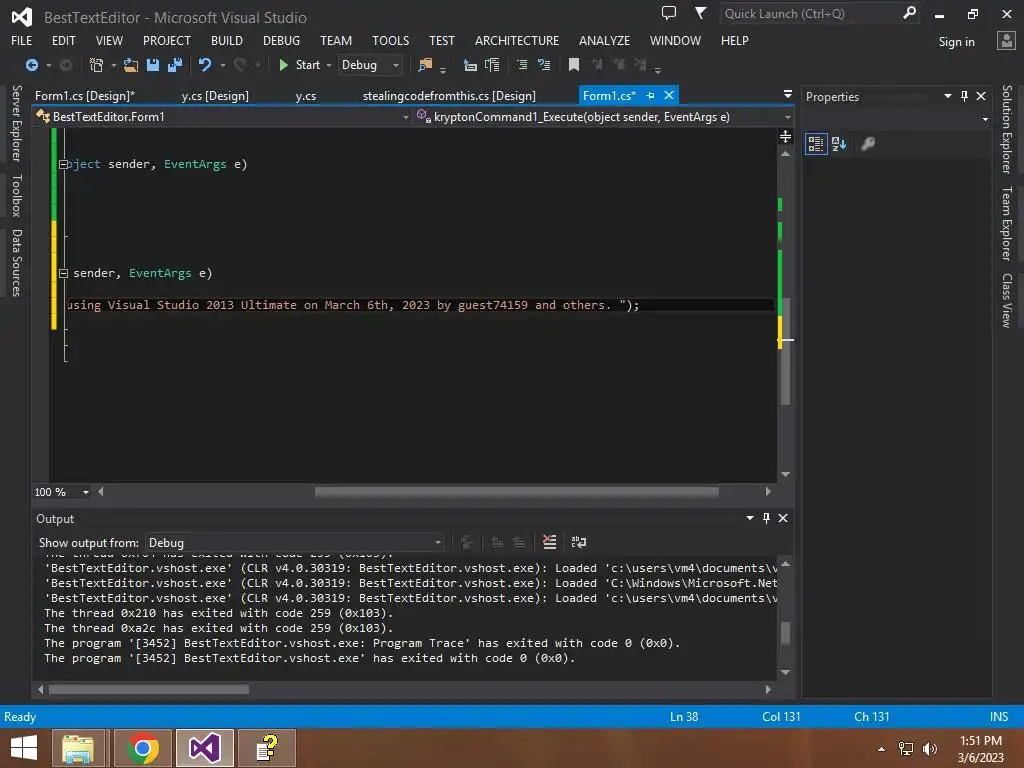Uncomment the selected lines icon
The height and width of the screenshot is (768, 1024).
[x=543, y=65]
